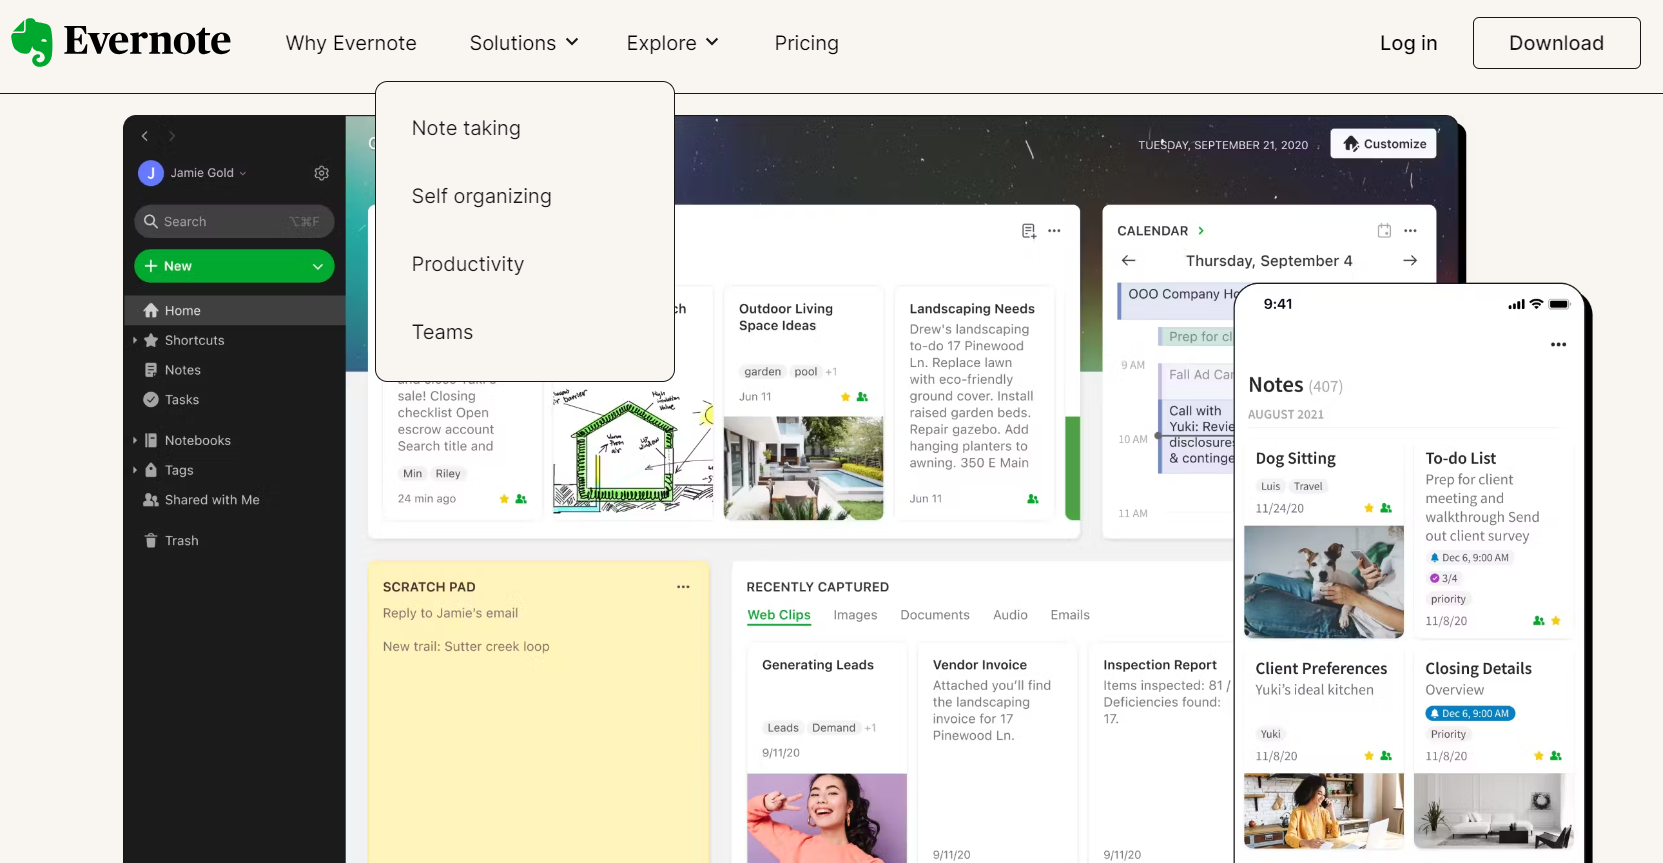
Task: Click the pool tag
Action: click(805, 372)
